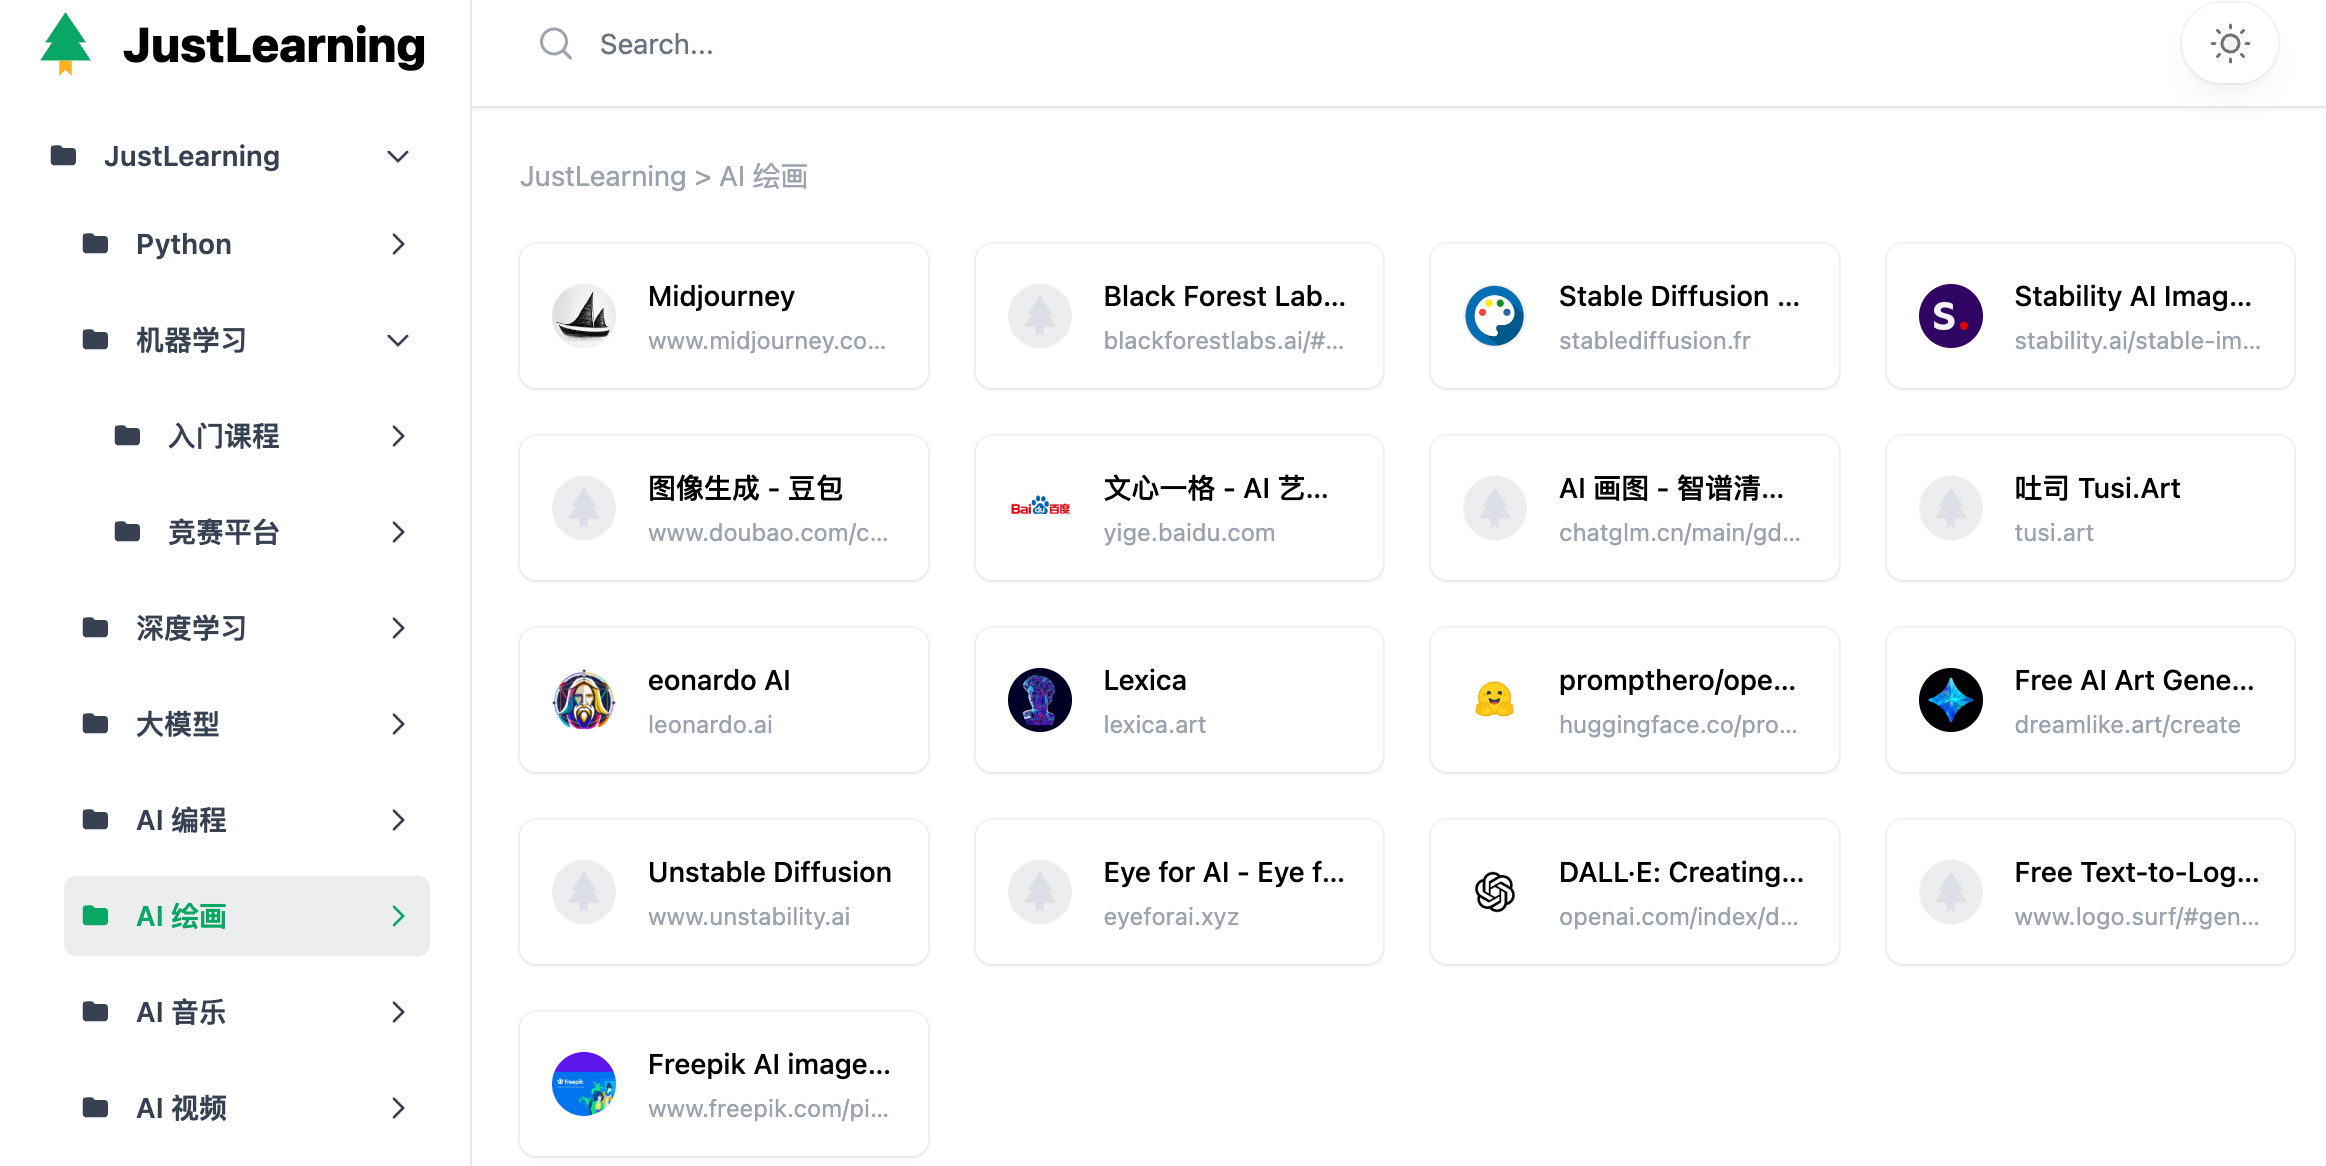The width and height of the screenshot is (2326, 1166).
Task: Expand the Python folder arrow
Action: (398, 245)
